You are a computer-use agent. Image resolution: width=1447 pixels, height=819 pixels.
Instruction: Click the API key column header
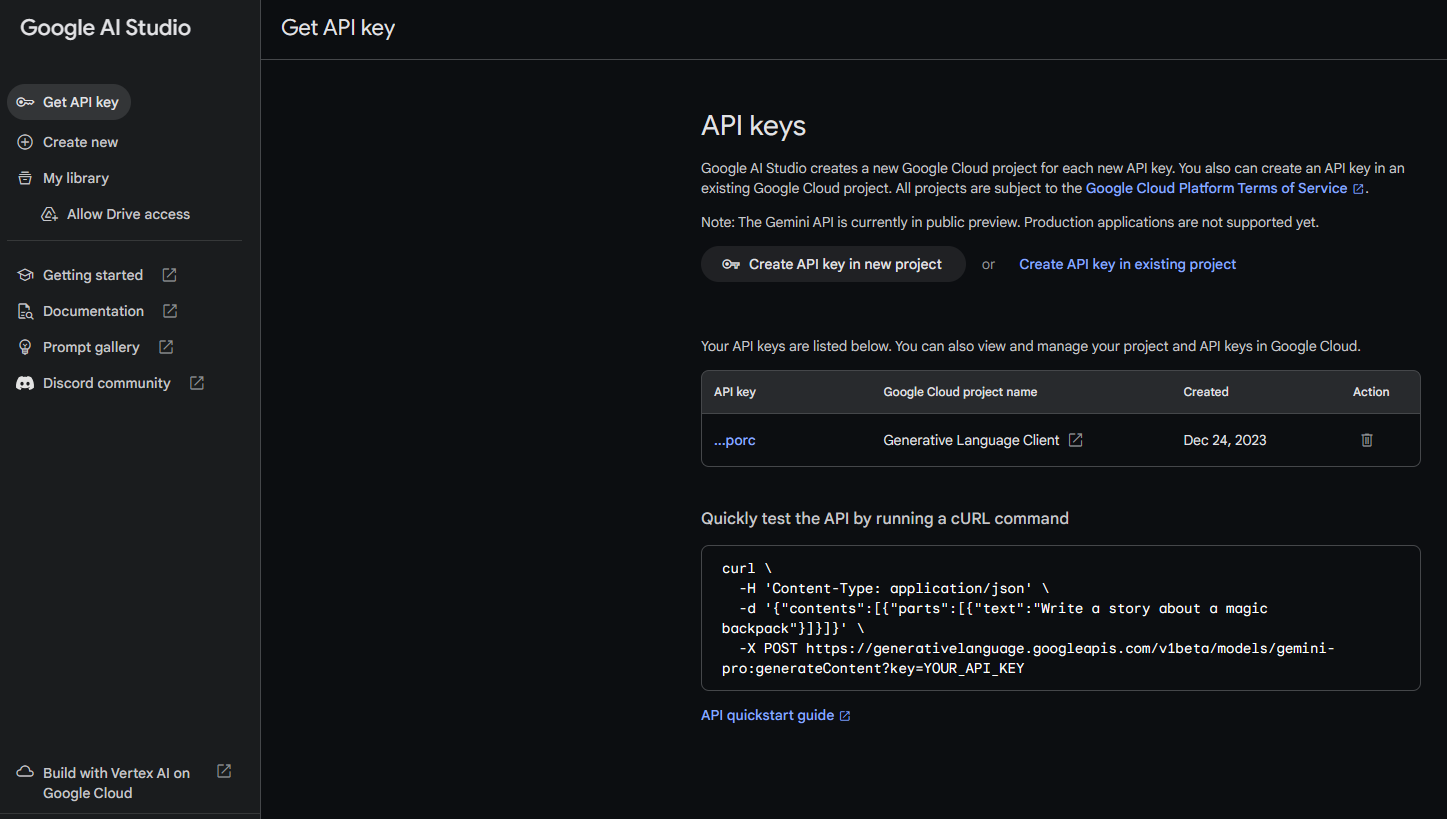point(735,392)
